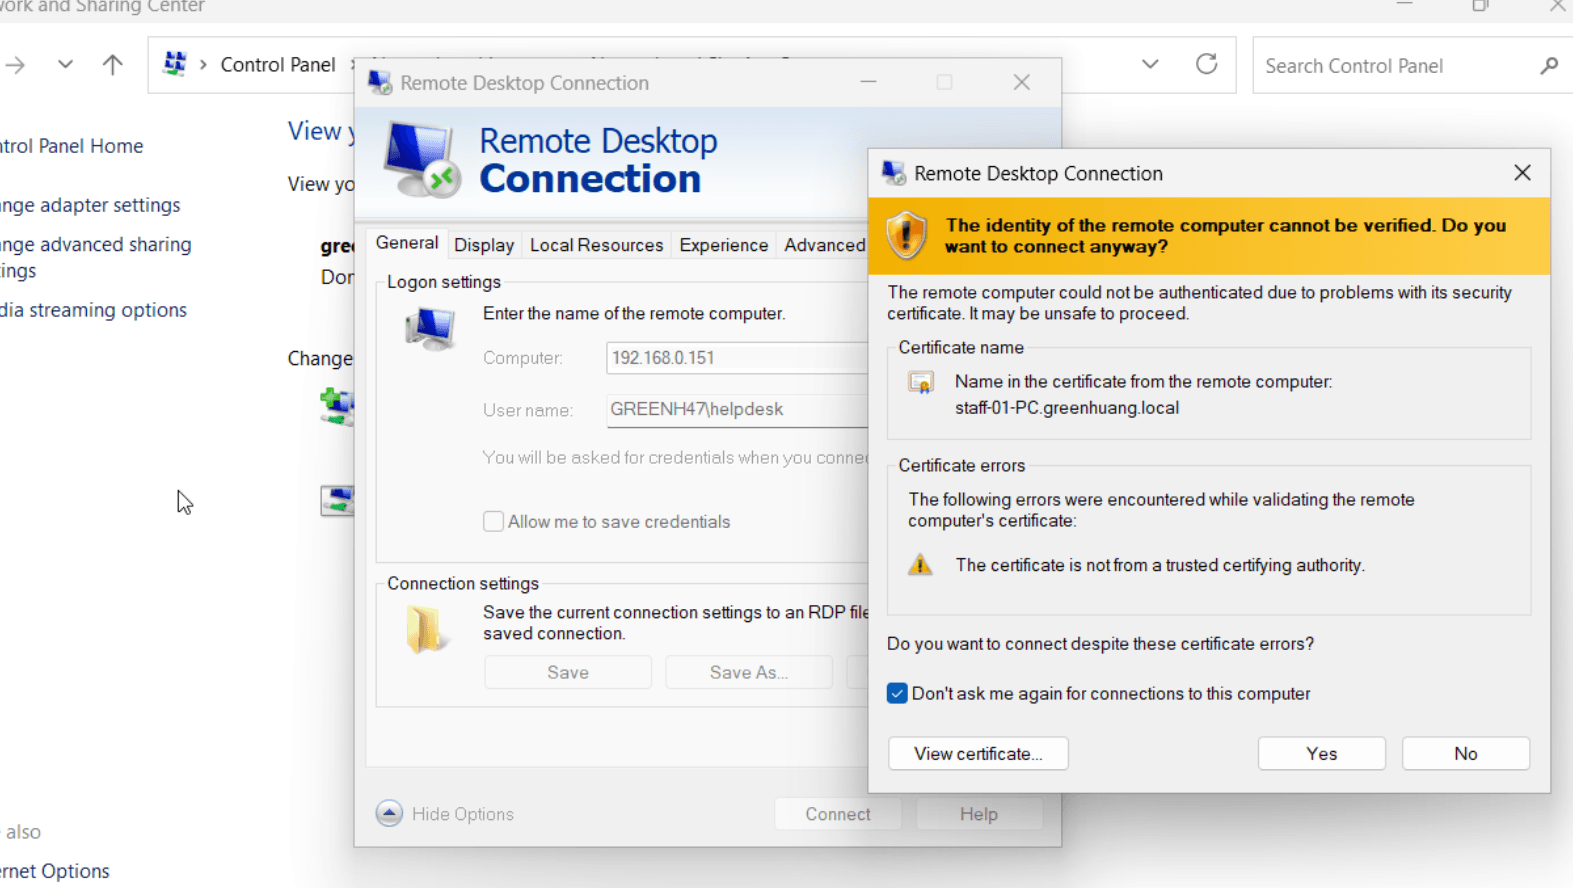This screenshot has width=1573, height=888.
Task: Switch to the Display tab
Action: (484, 245)
